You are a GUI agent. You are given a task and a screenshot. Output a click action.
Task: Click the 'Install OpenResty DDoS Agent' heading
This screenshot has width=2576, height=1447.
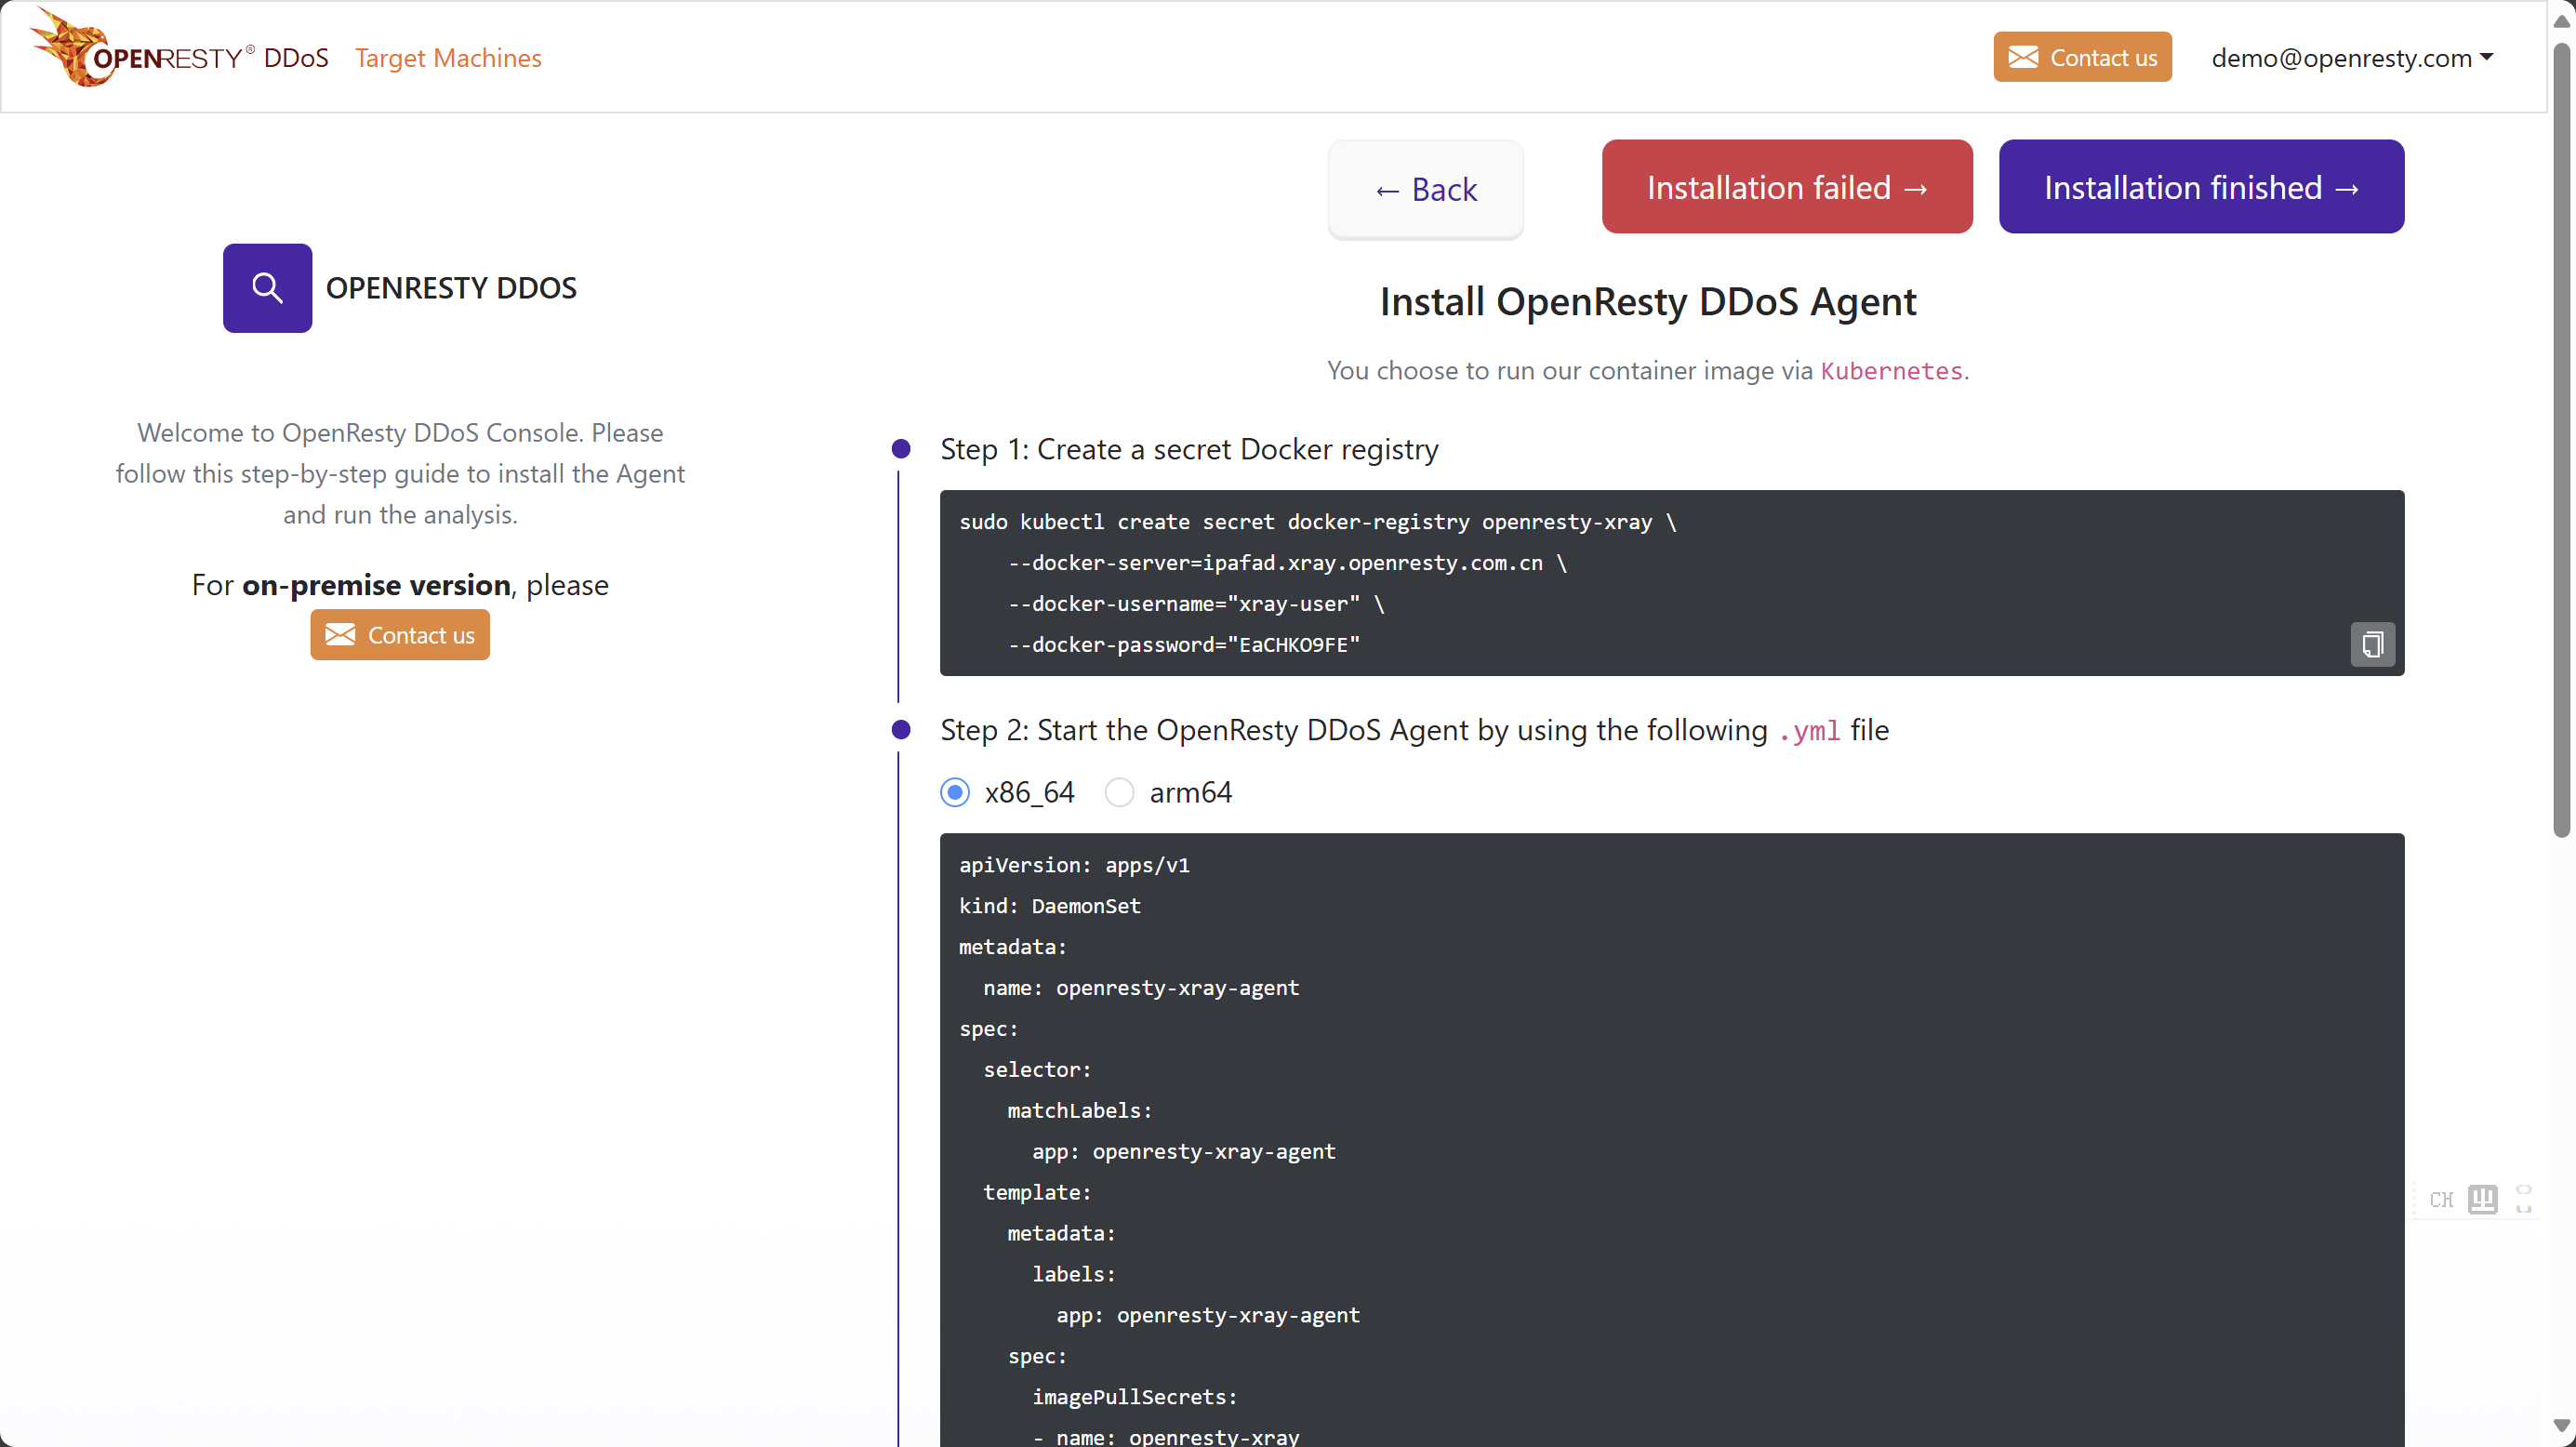[x=1647, y=302]
